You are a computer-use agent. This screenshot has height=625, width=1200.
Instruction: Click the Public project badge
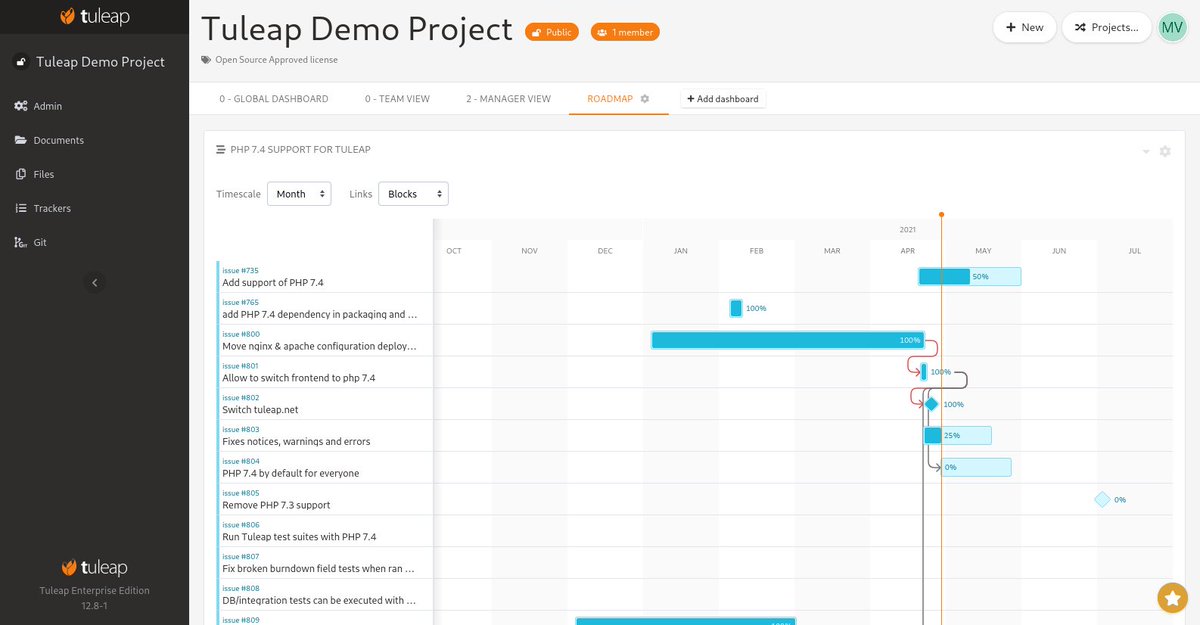coord(552,32)
